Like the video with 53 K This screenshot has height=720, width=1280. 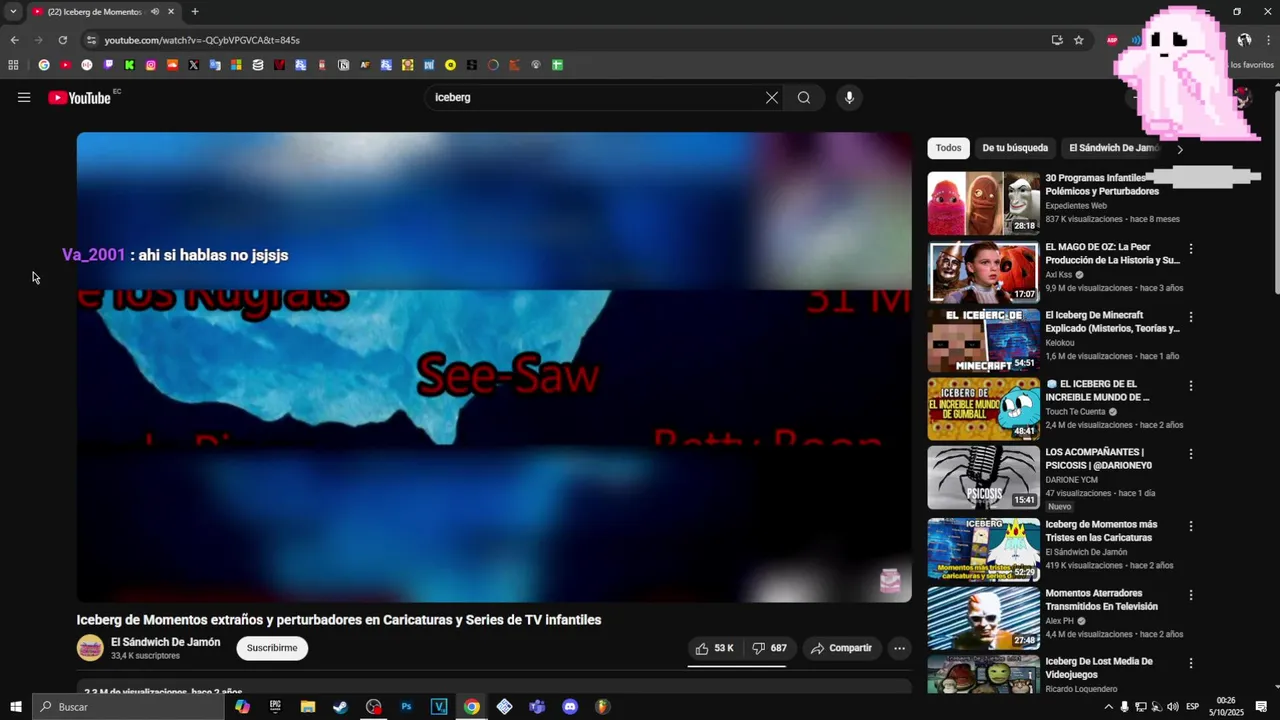click(715, 648)
